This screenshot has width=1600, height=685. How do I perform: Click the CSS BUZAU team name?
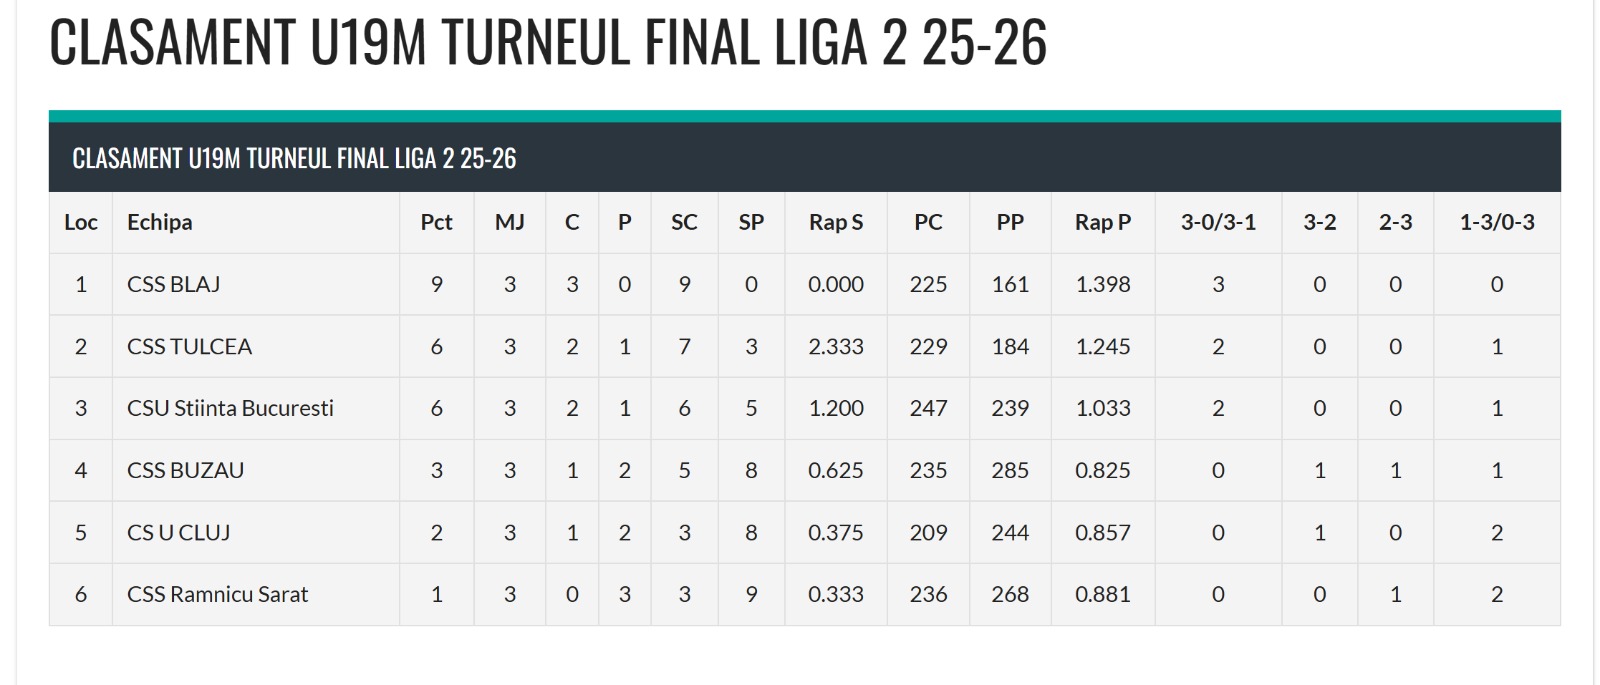(x=185, y=470)
